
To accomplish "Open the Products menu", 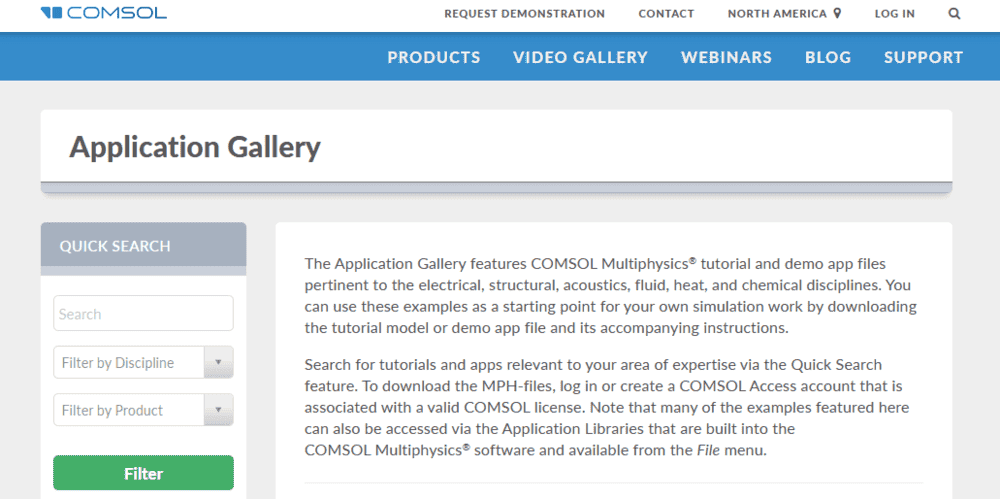I will click(x=434, y=57).
